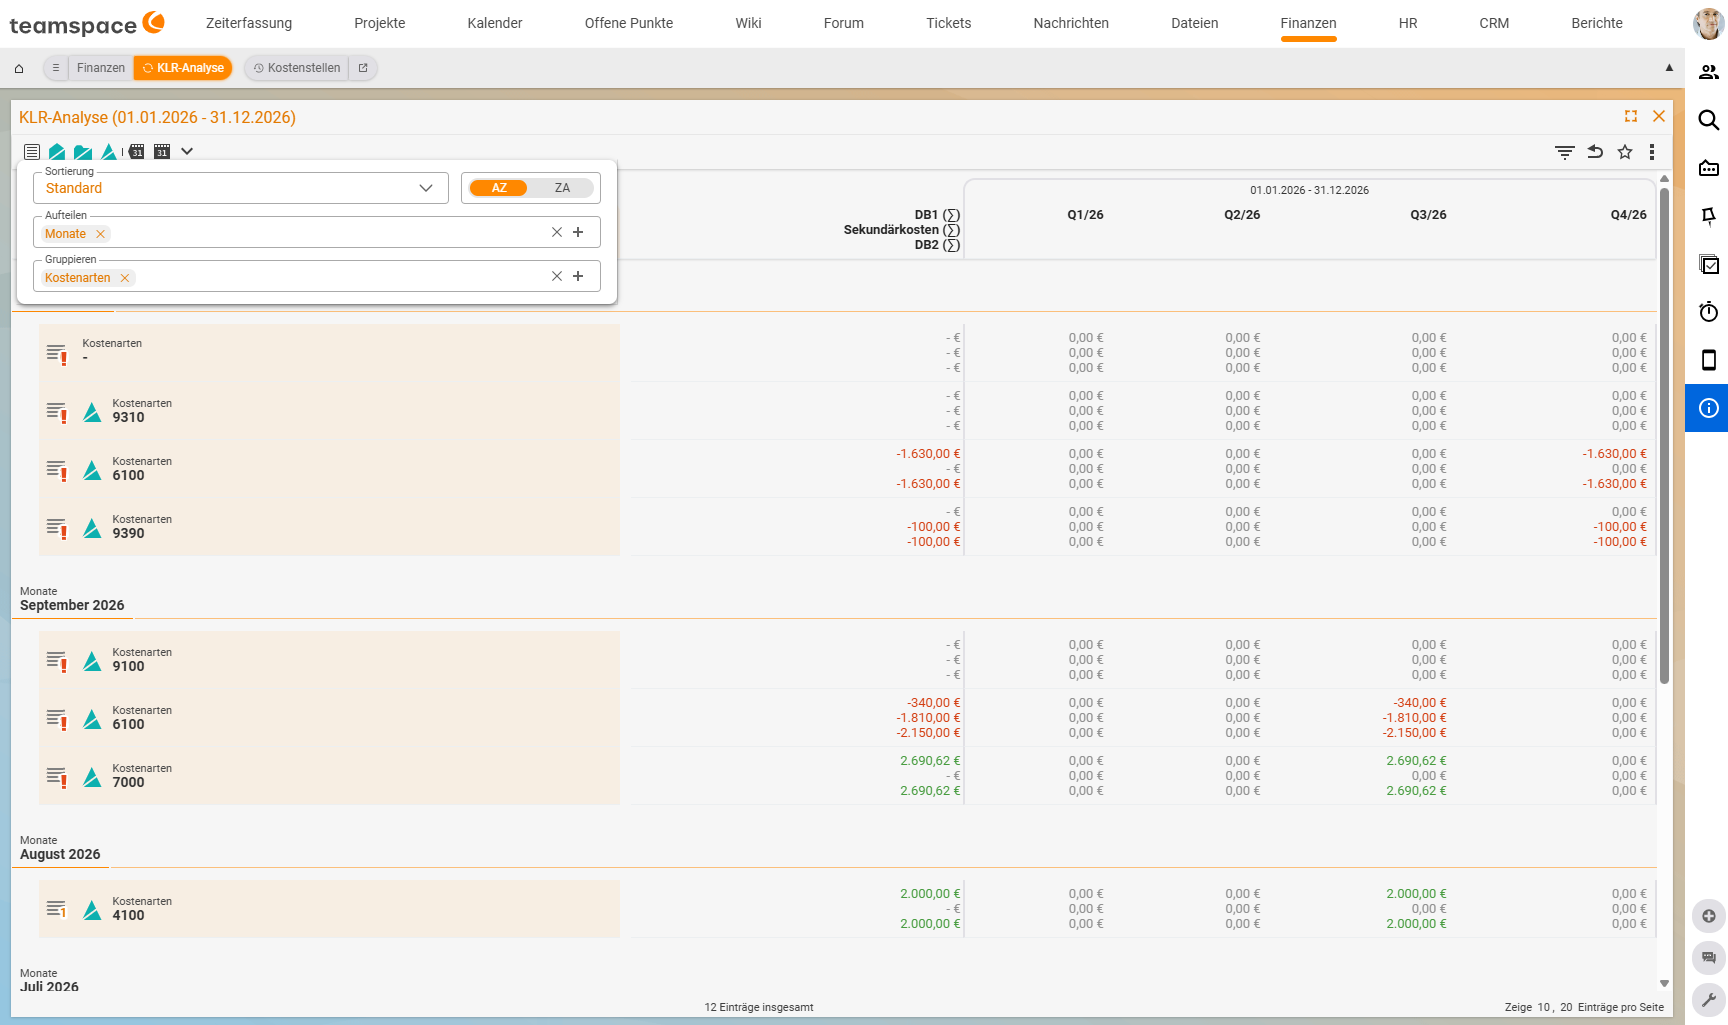Collapse the options chevron beside calendar icons
1728x1025 pixels.
point(187,152)
